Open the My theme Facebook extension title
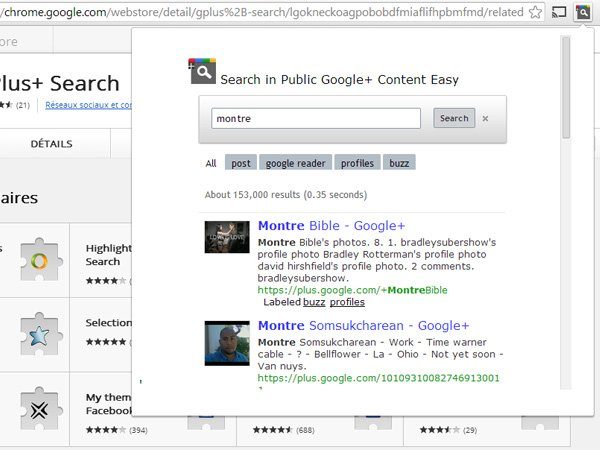This screenshot has width=600, height=450. [x=108, y=404]
